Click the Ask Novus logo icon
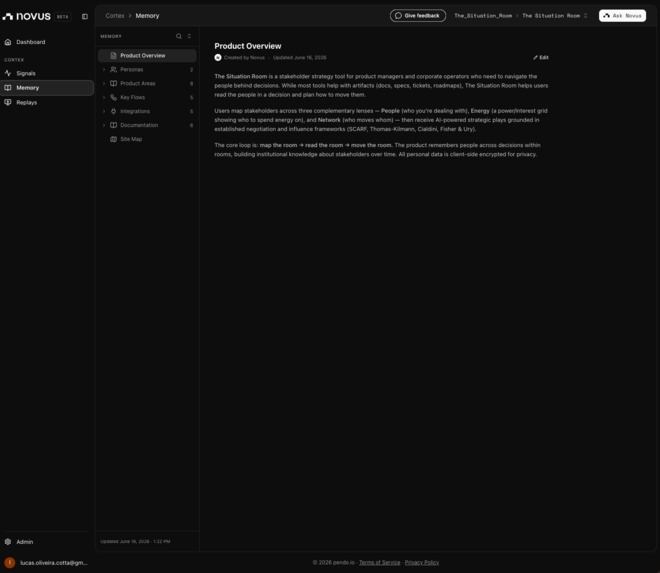Screen dimensions: 660x573 click(x=606, y=16)
